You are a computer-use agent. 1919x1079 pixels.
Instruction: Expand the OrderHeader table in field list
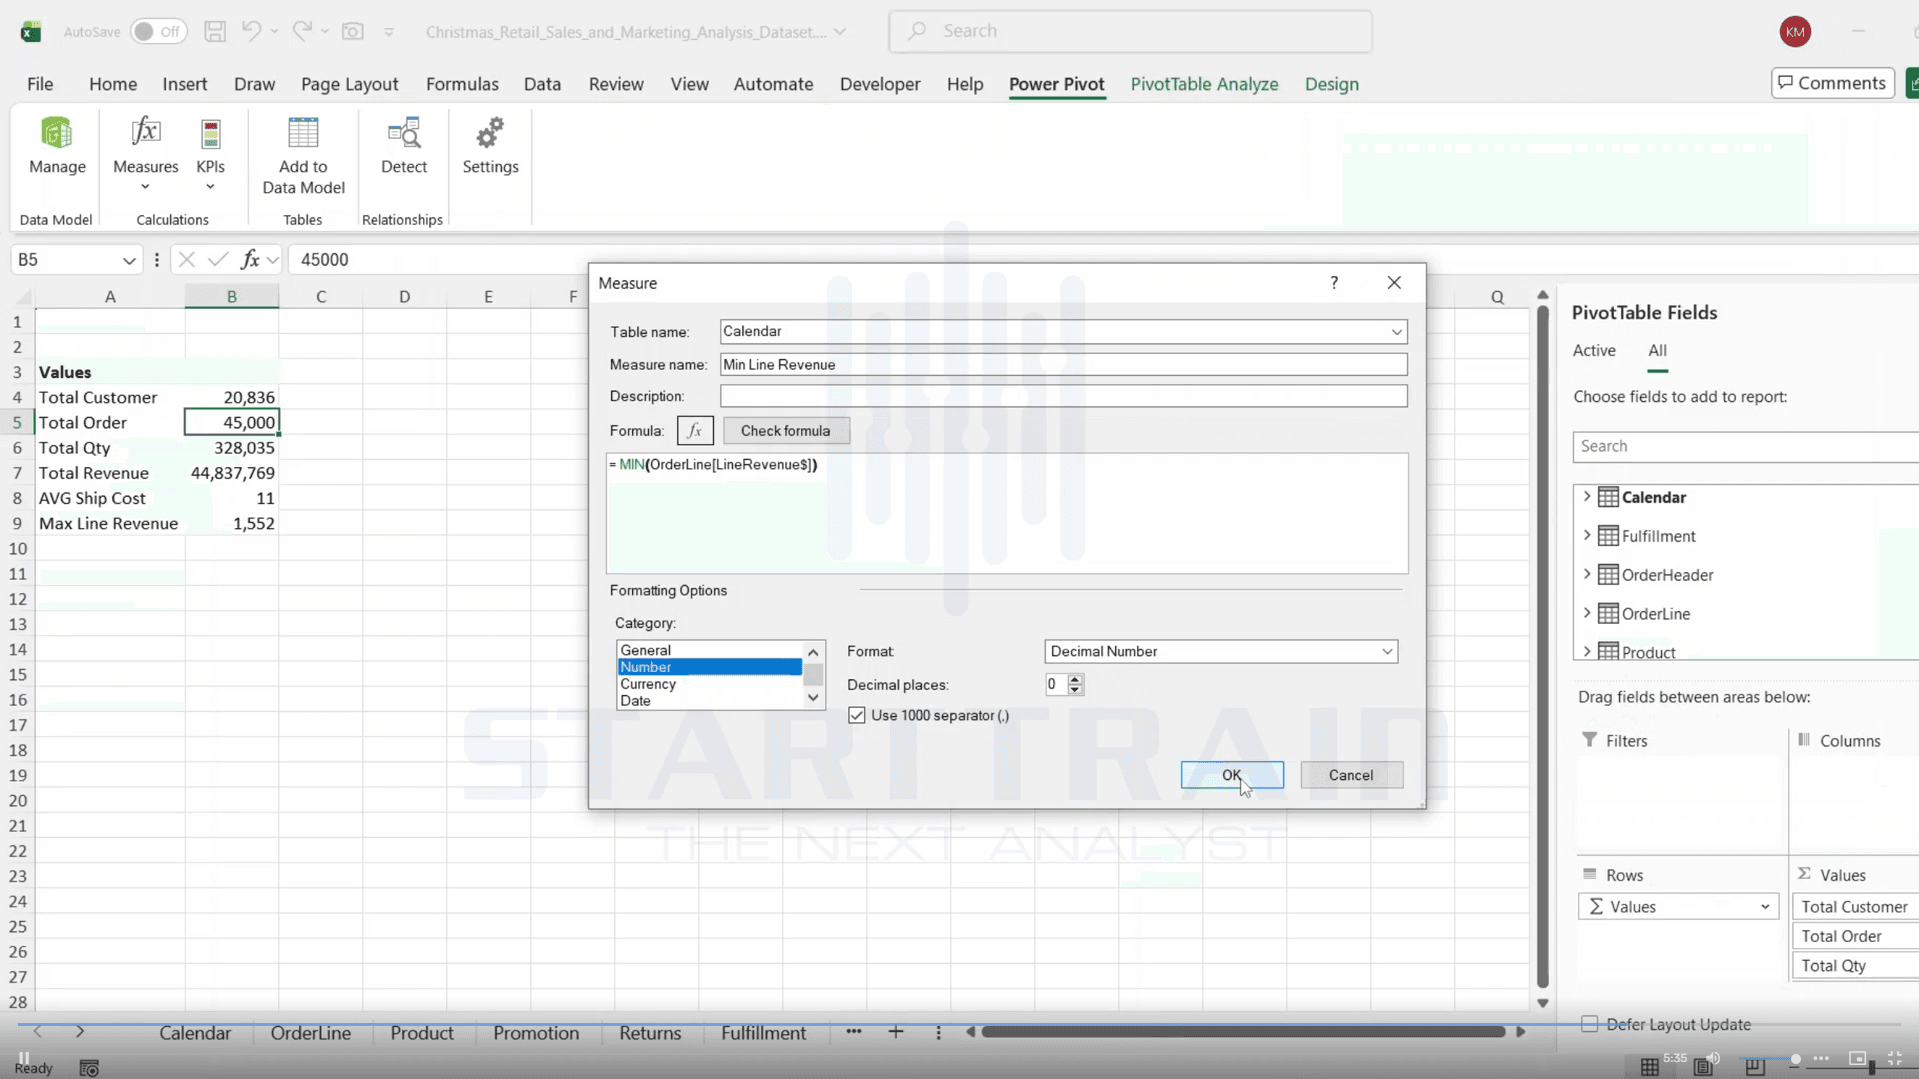coord(1587,575)
